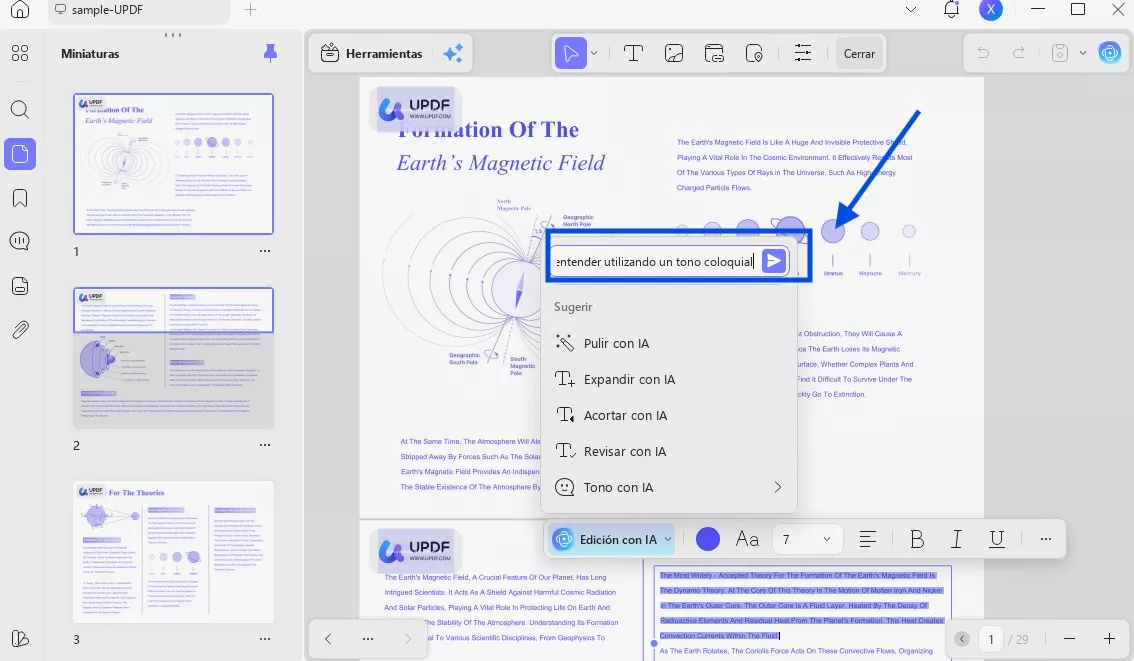Open a new tab with plus
1134x661 pixels.
click(x=250, y=9)
